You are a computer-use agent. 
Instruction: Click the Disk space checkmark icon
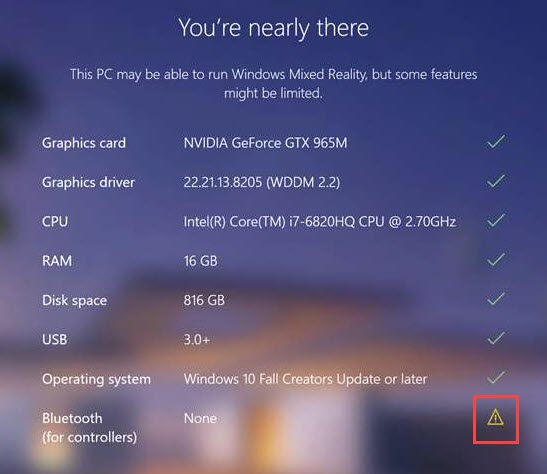[496, 299]
